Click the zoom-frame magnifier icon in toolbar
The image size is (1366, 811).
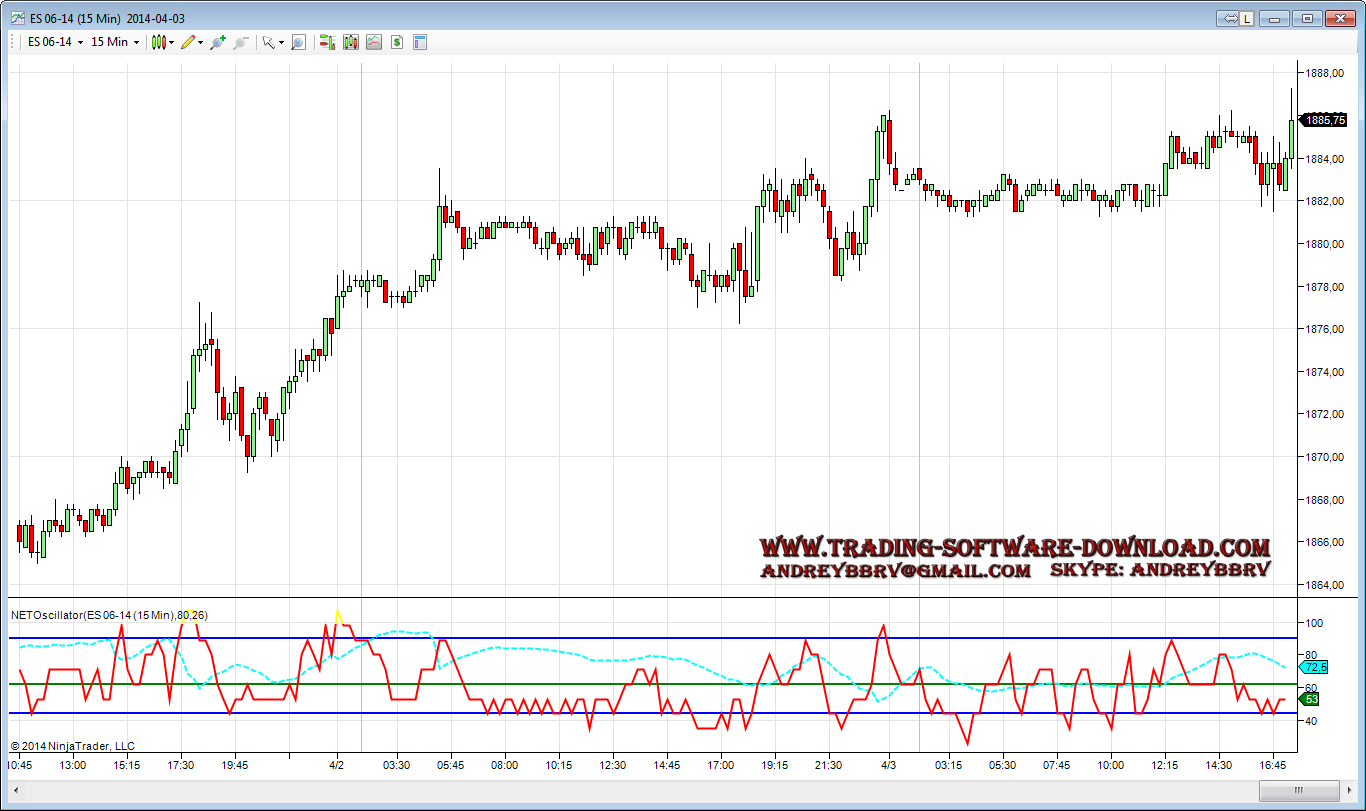tap(298, 42)
